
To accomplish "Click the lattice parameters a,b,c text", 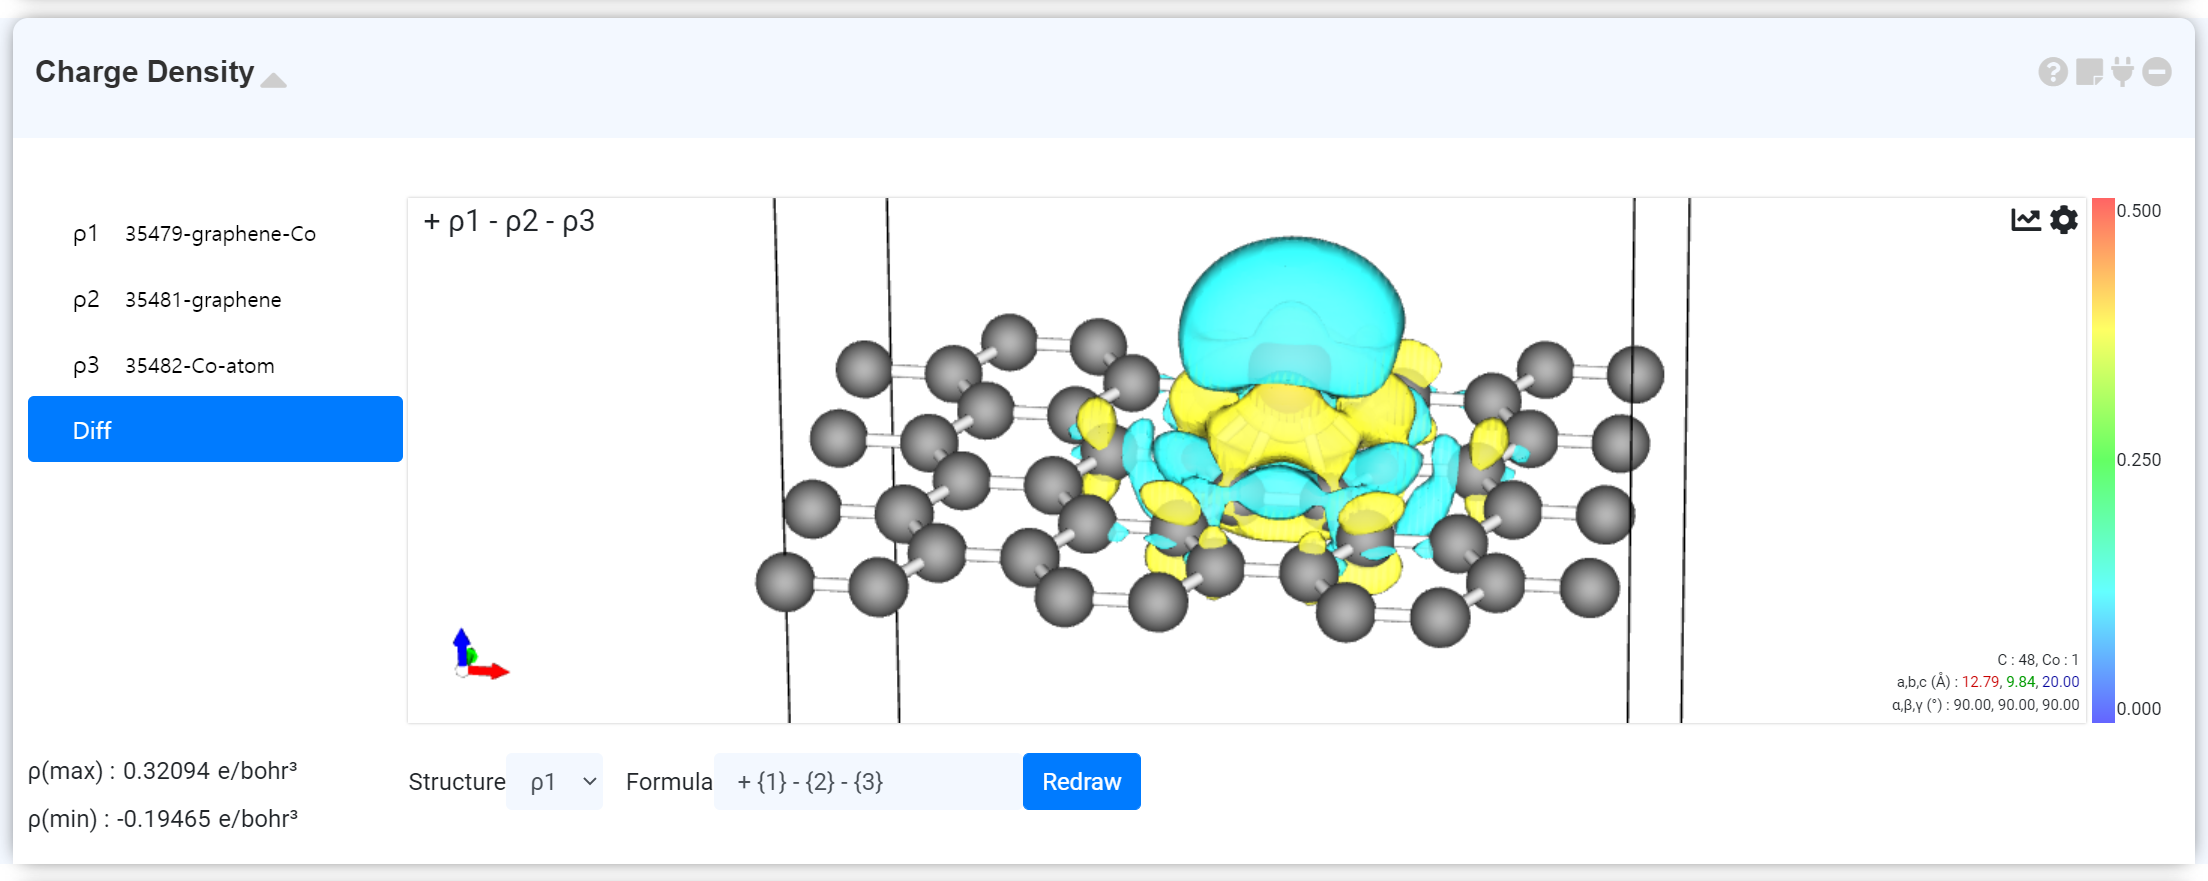I will (1987, 682).
